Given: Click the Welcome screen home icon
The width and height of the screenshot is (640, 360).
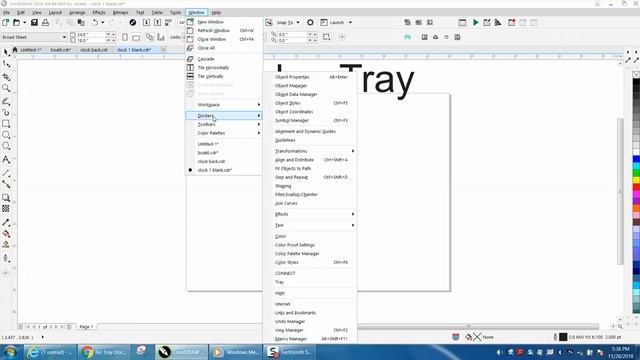Looking at the screenshot, I should pos(15,49).
